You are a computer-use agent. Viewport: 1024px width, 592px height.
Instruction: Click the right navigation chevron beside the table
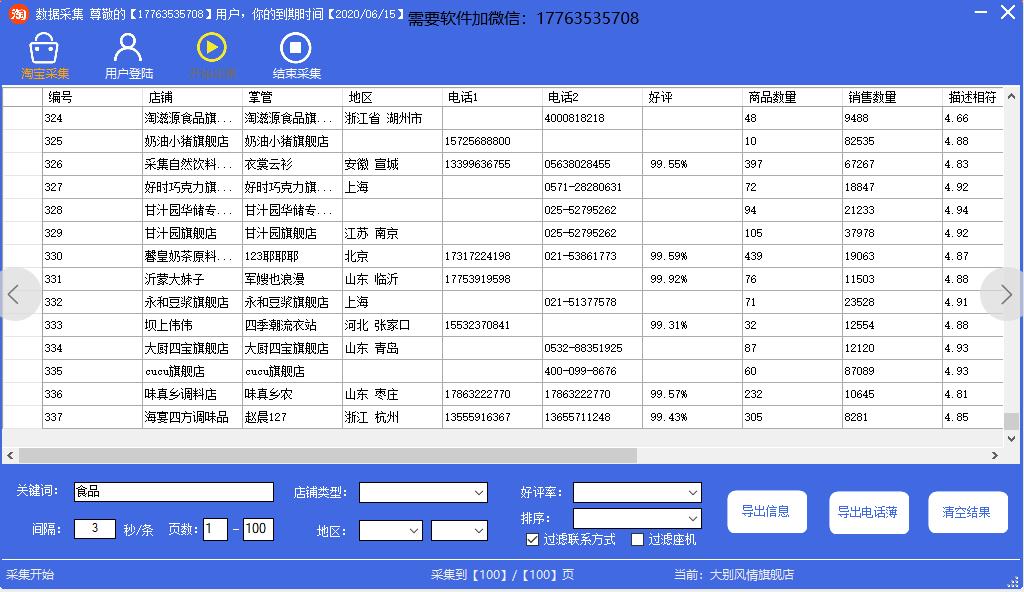click(x=1005, y=294)
